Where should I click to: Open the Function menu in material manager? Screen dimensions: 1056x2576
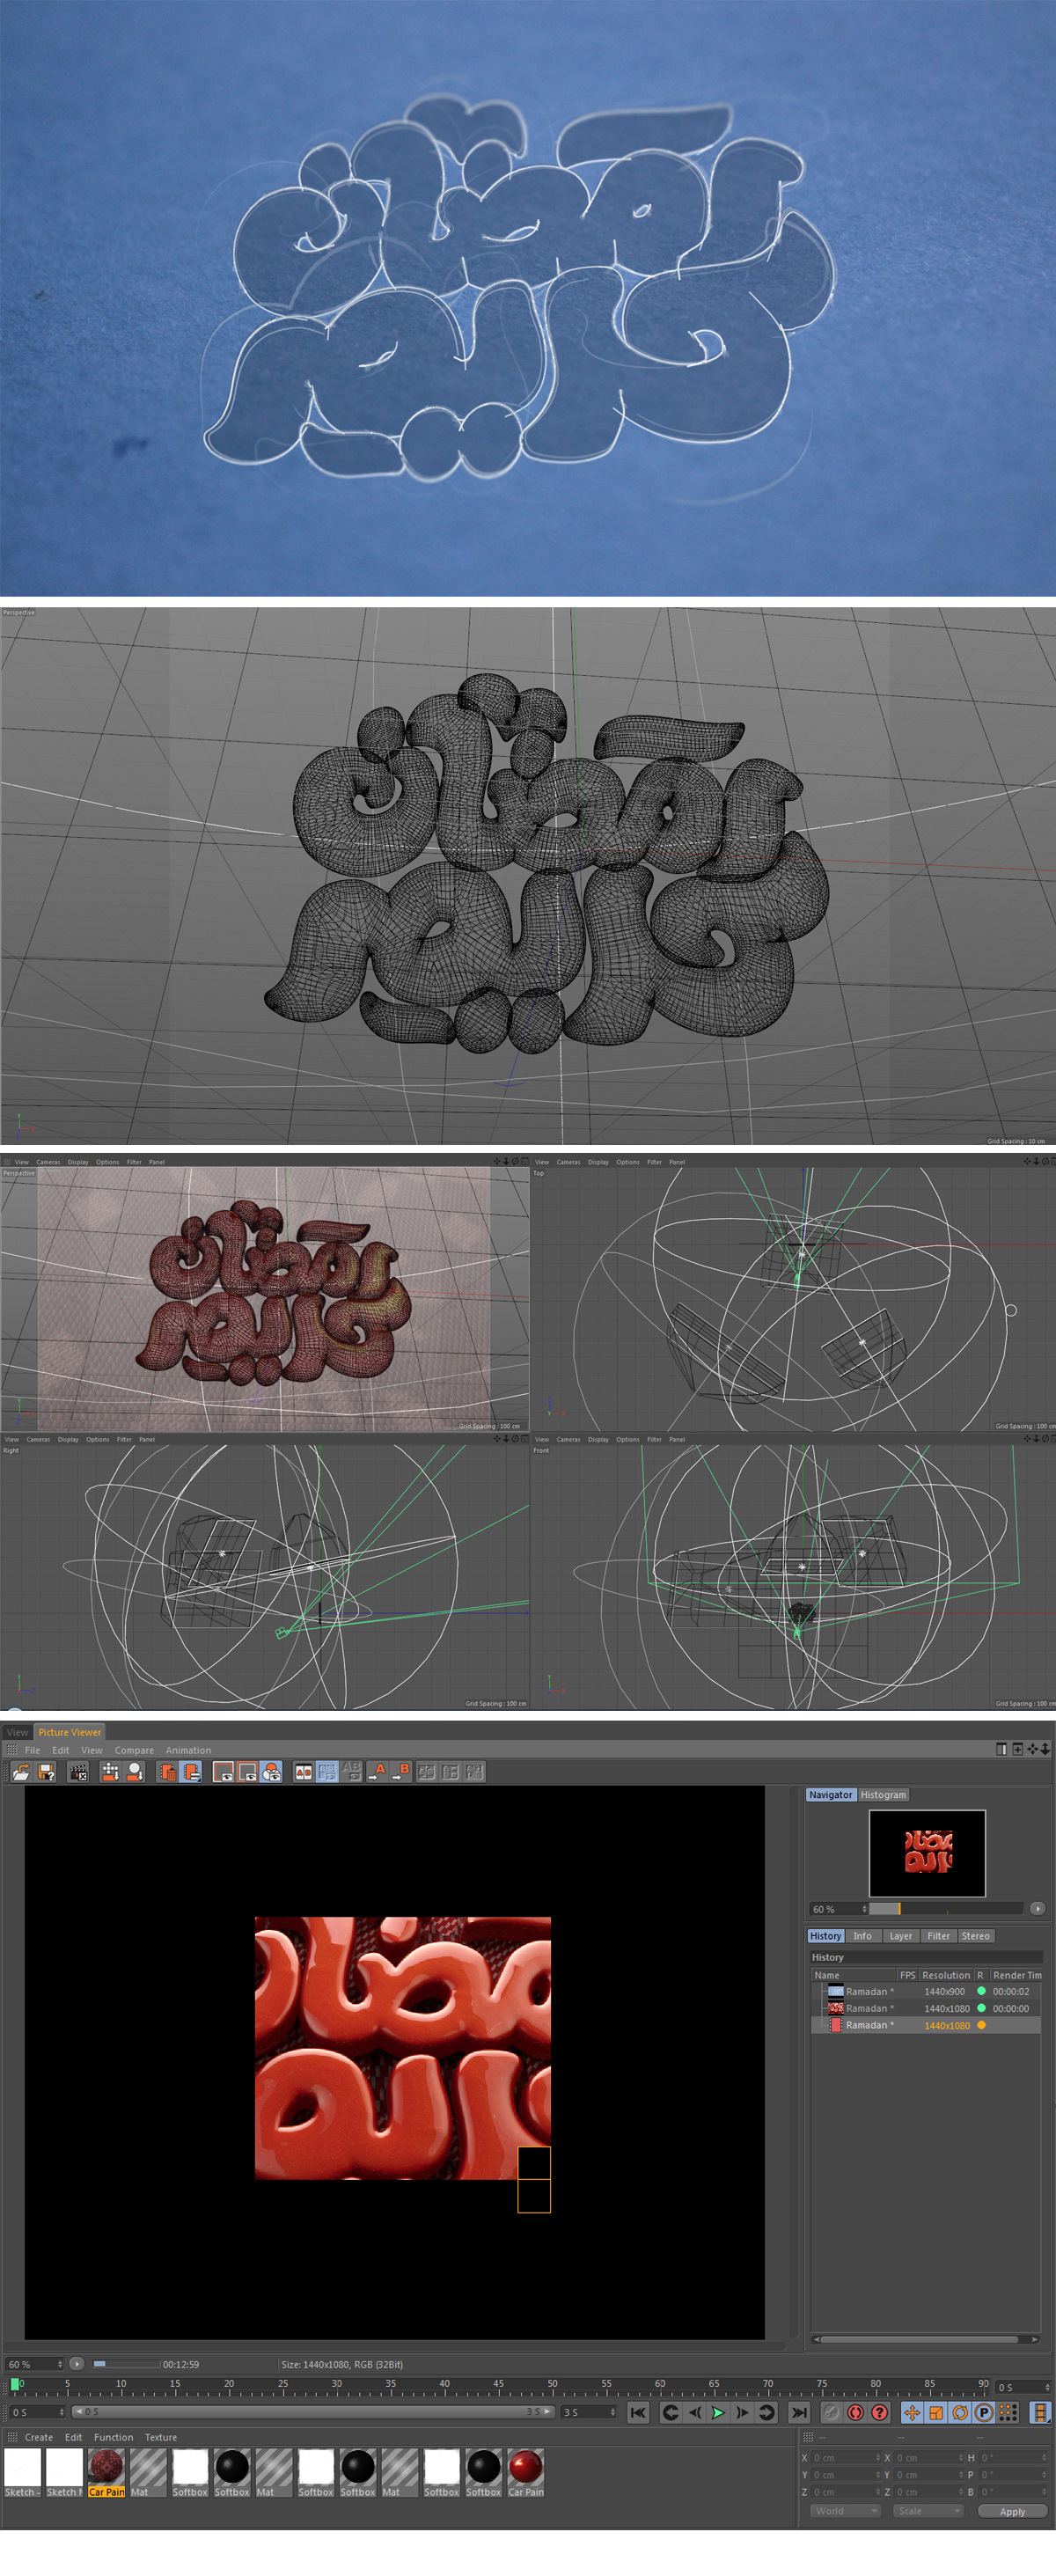113,2437
